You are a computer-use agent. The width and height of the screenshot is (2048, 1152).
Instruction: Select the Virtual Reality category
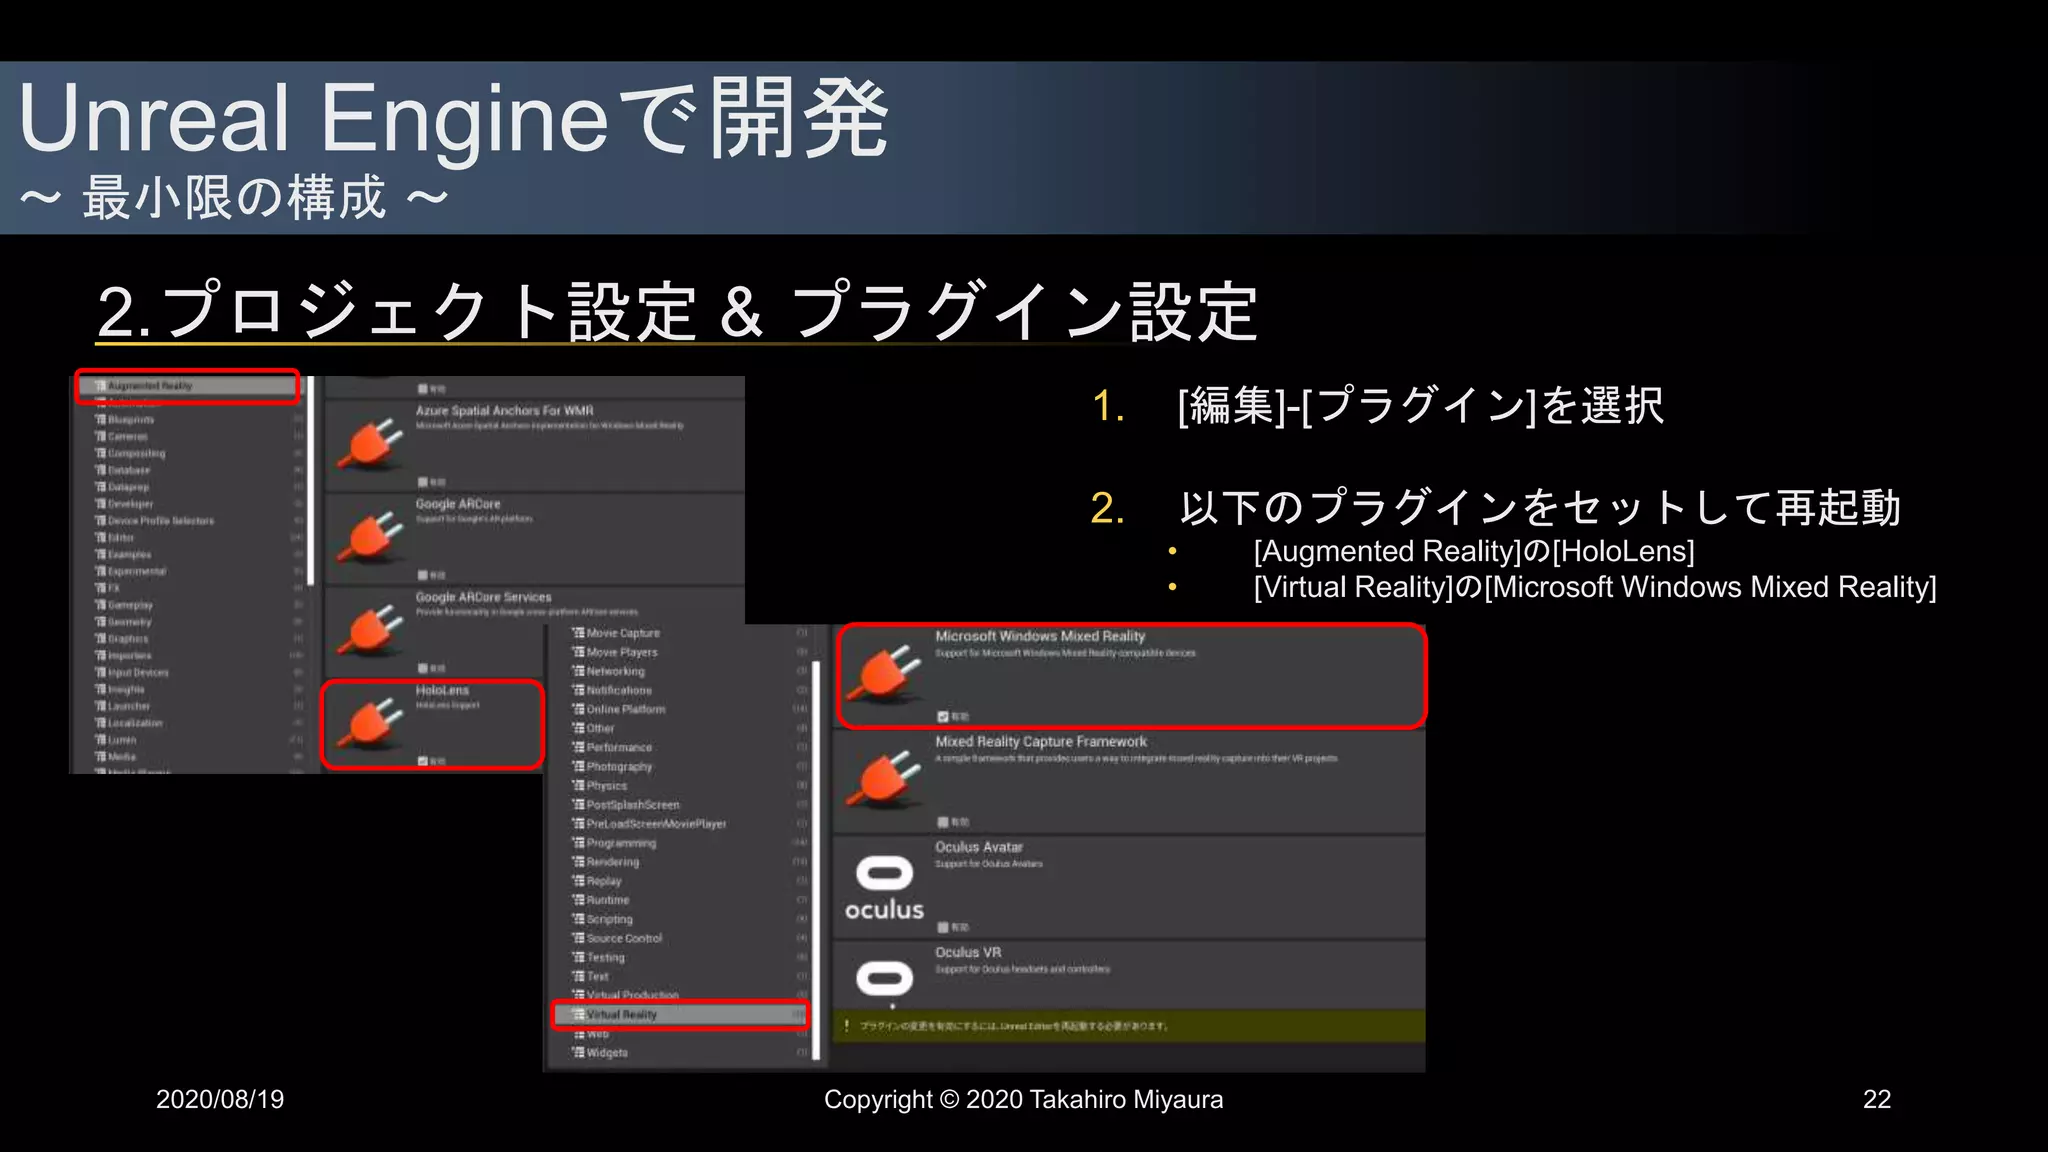681,1014
